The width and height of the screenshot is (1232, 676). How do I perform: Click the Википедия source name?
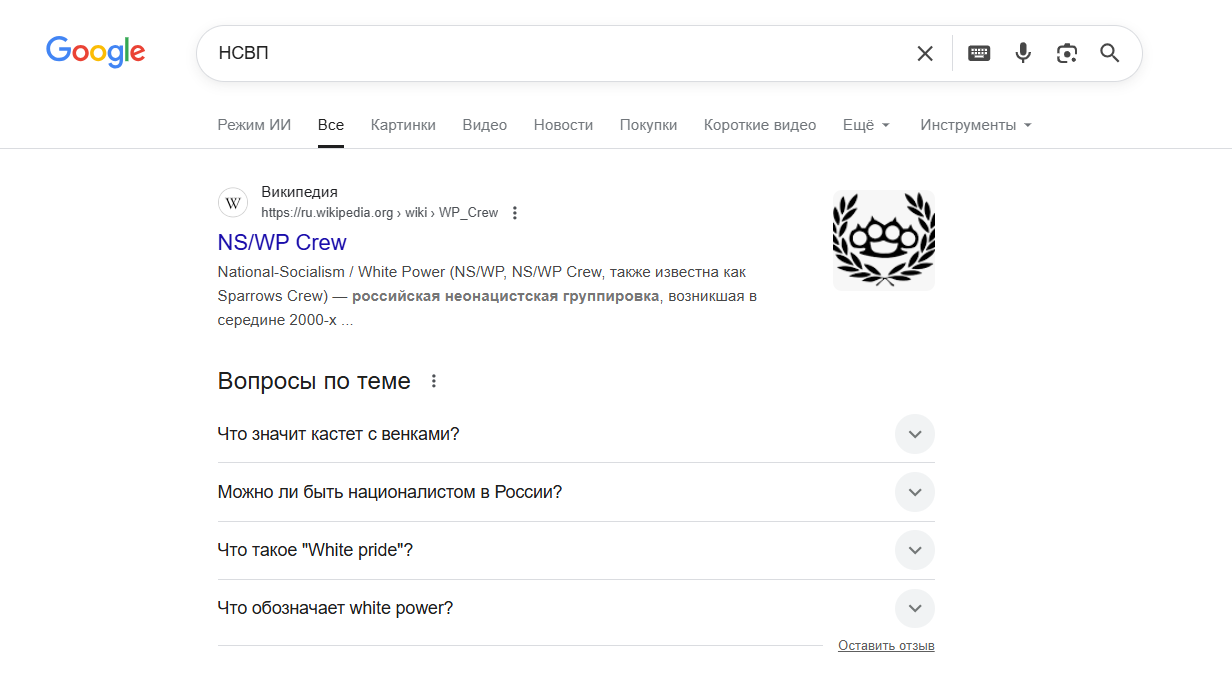click(x=299, y=192)
